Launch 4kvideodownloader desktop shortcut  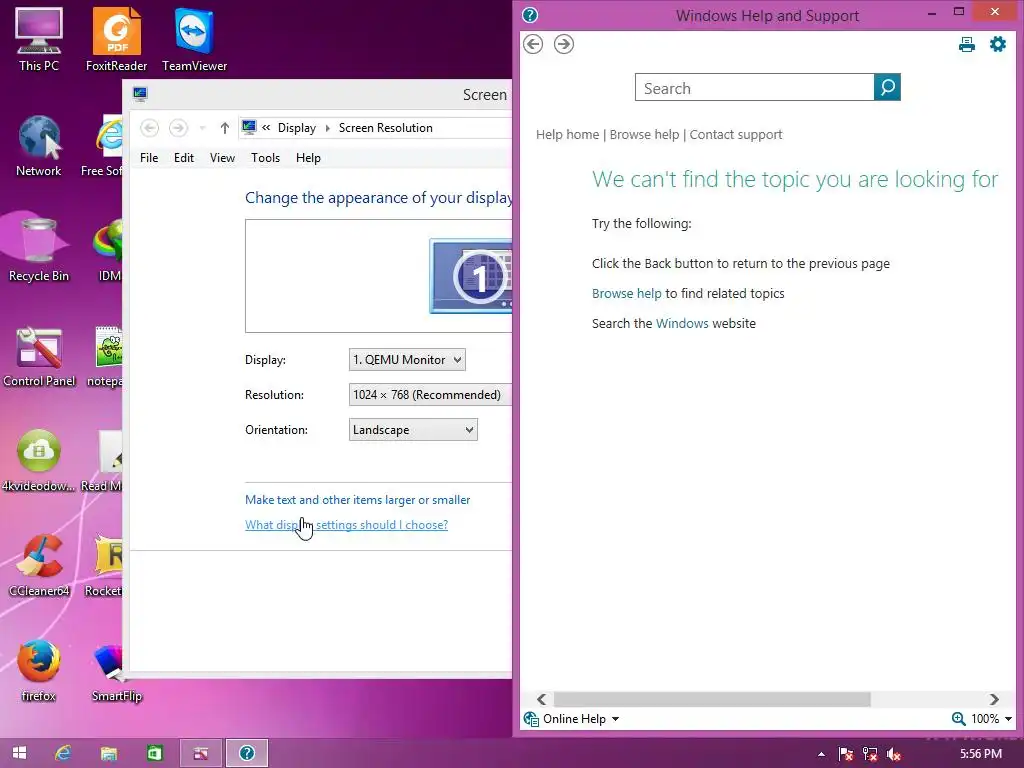coord(39,460)
